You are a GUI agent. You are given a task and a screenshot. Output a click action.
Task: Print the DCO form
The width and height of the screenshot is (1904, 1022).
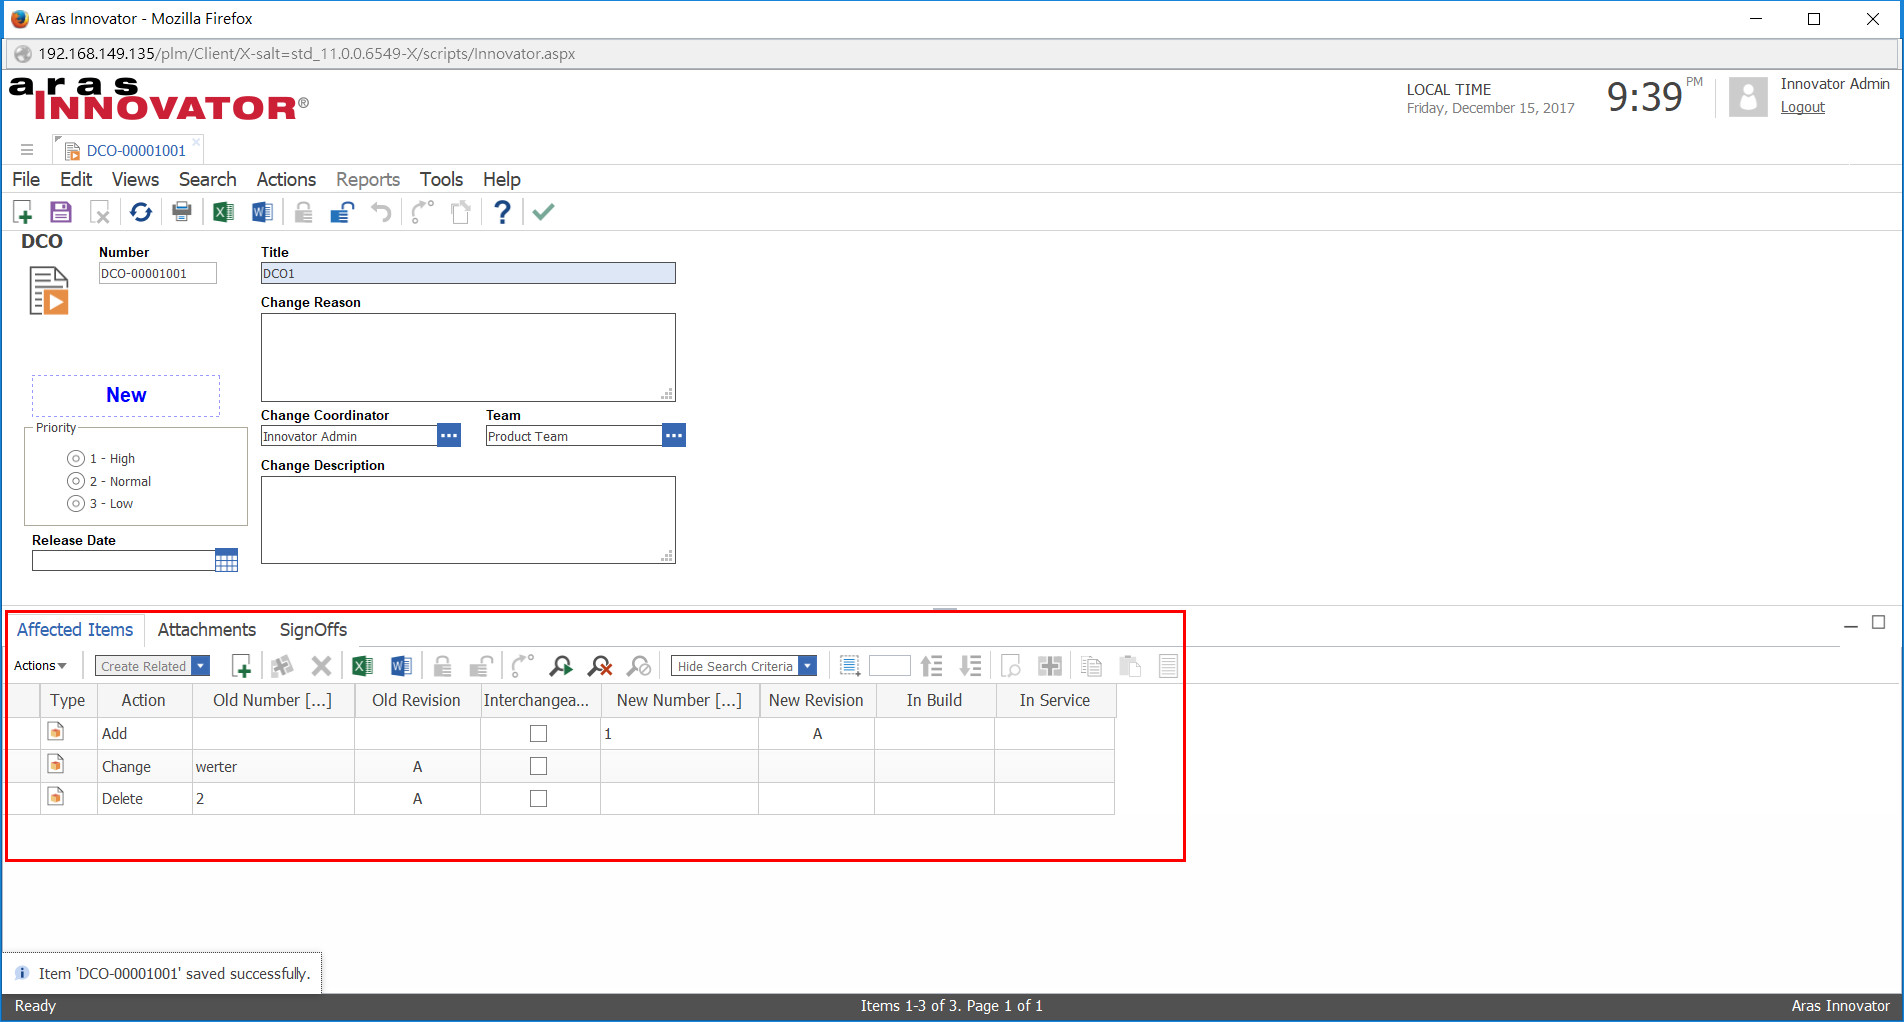(x=182, y=212)
